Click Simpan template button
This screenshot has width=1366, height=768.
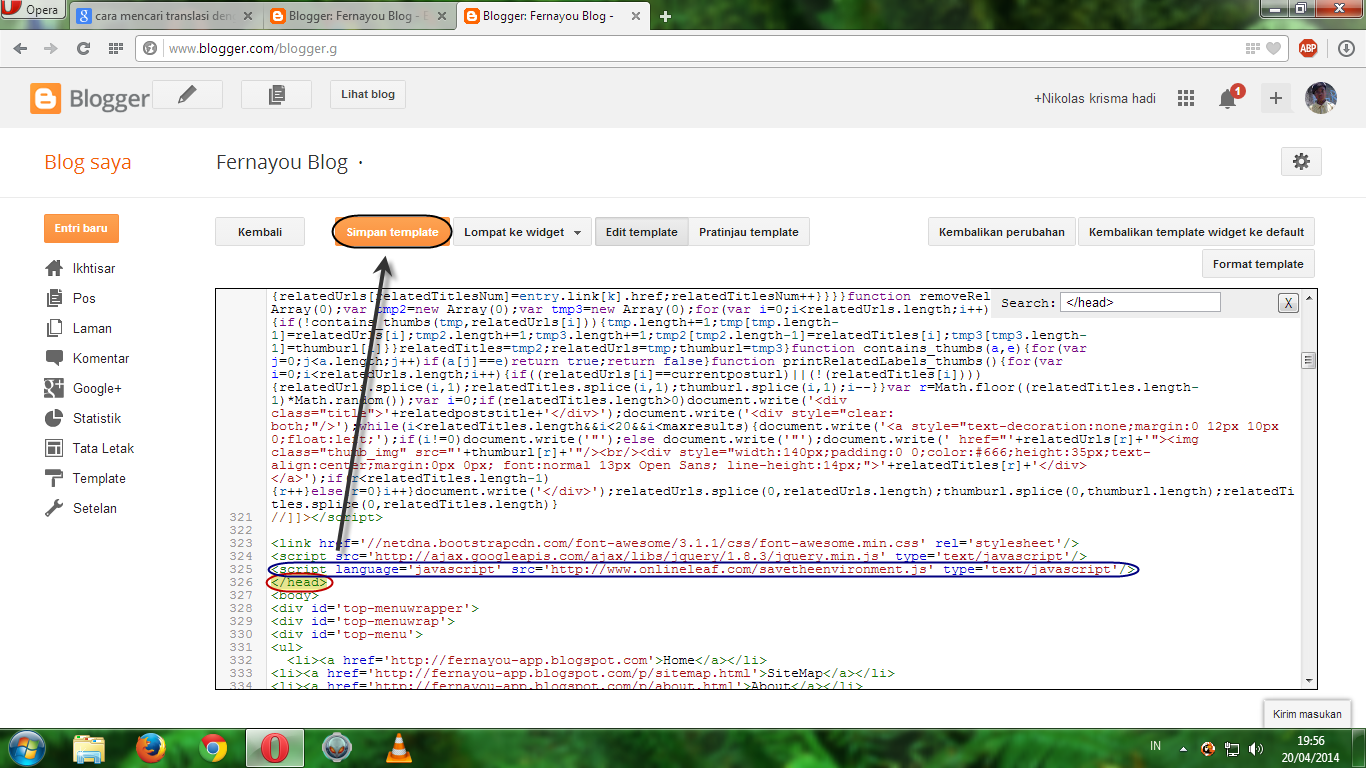(392, 232)
